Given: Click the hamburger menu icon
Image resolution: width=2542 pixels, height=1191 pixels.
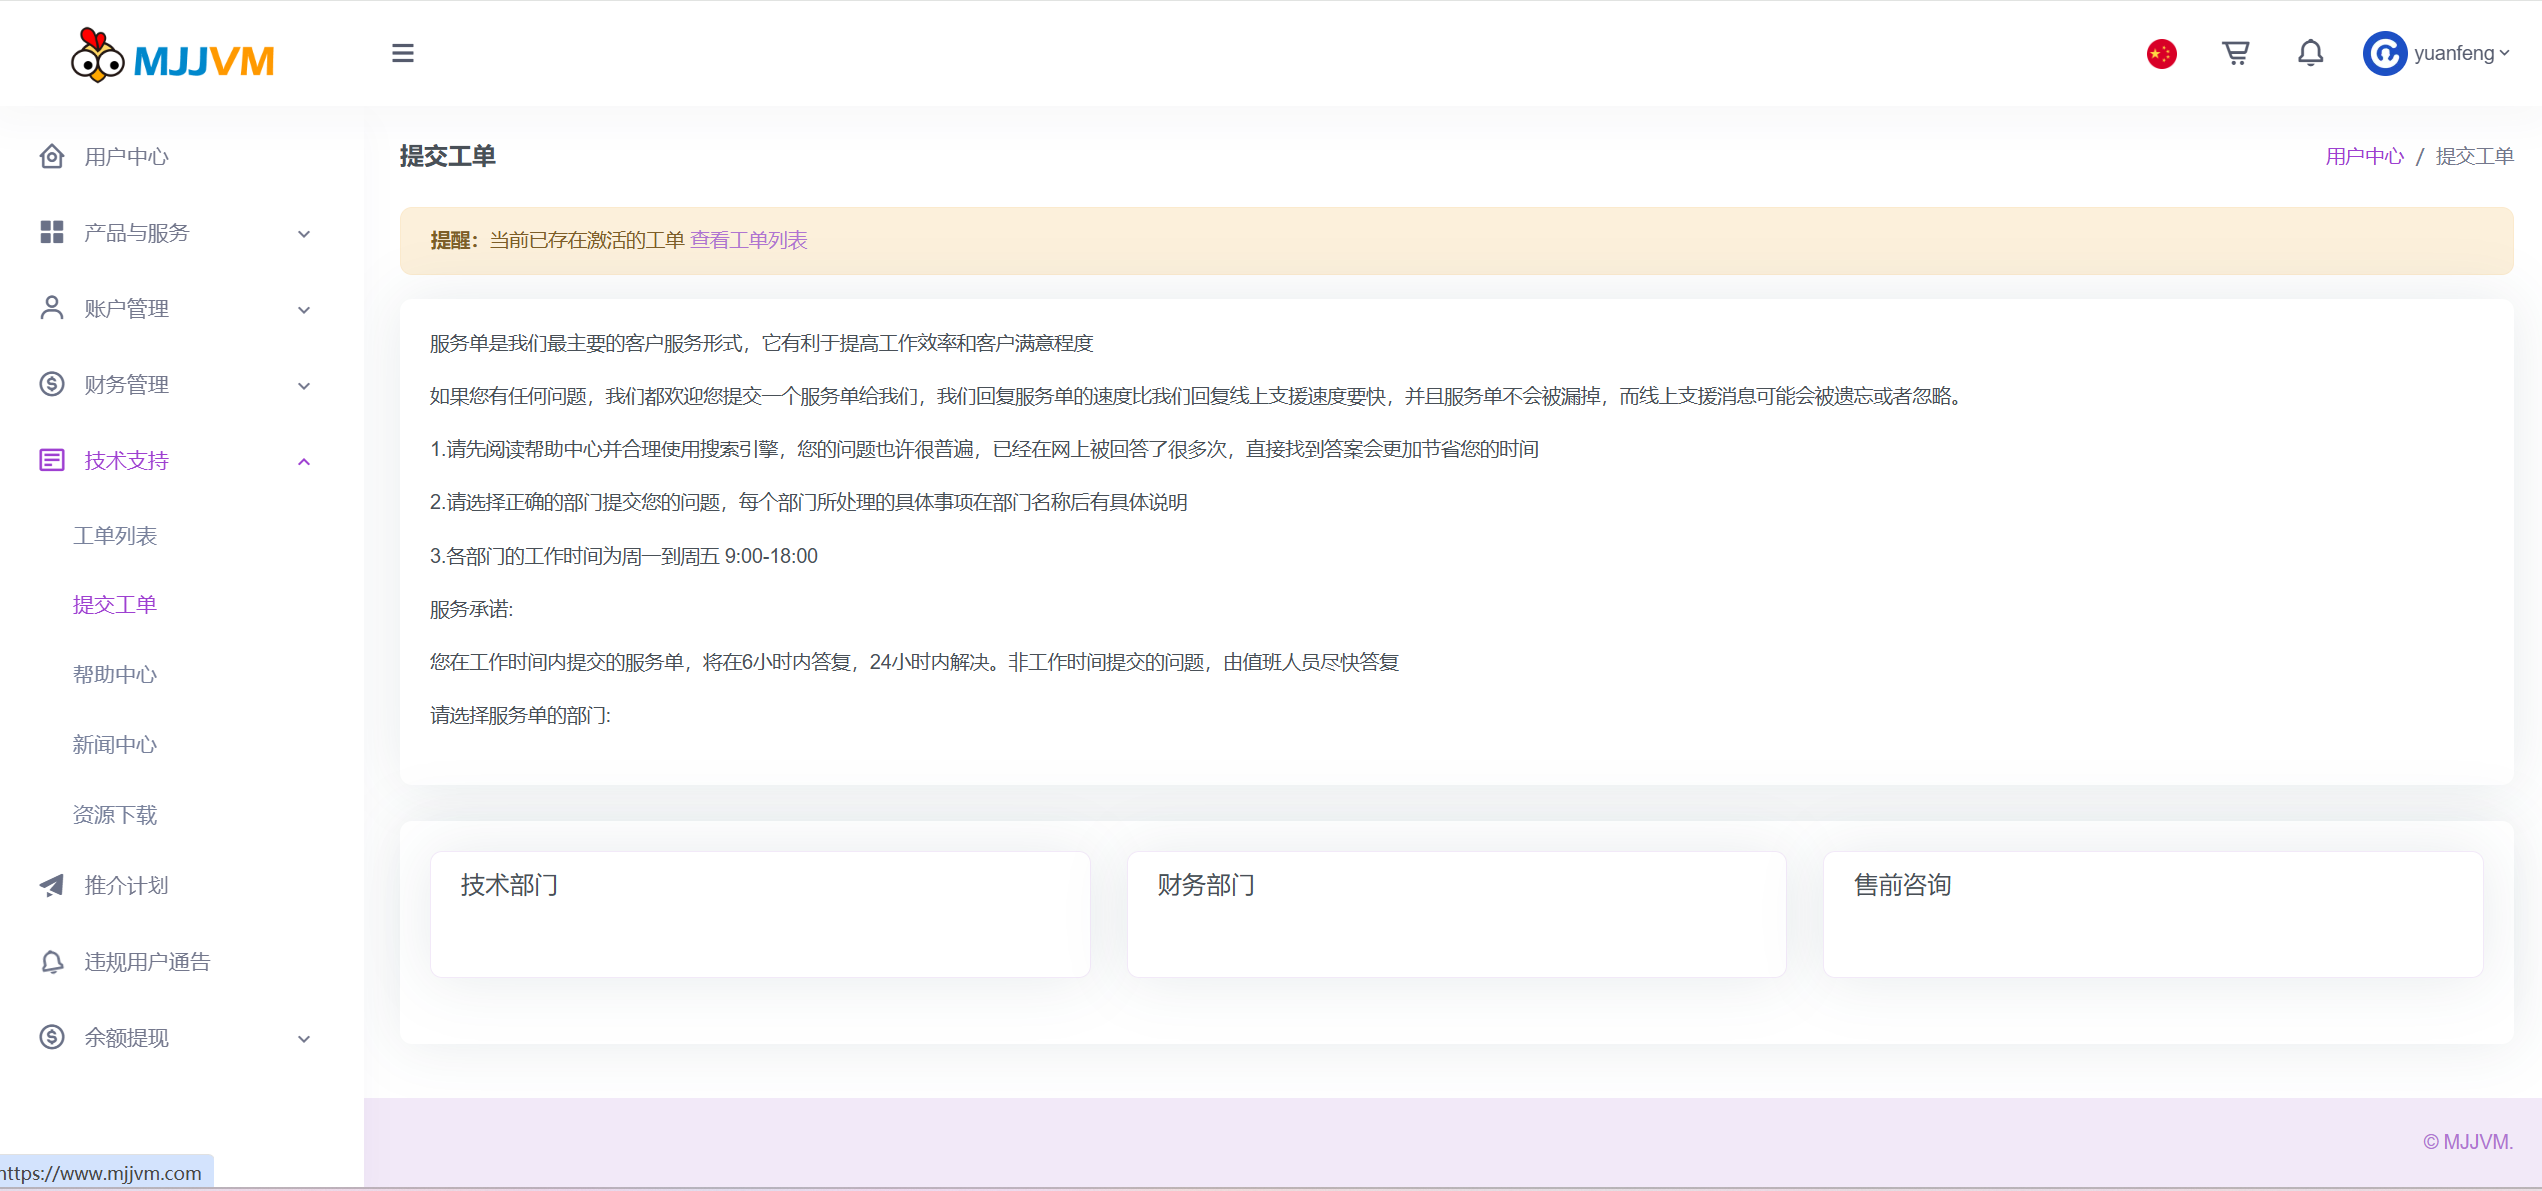Looking at the screenshot, I should pos(402,53).
